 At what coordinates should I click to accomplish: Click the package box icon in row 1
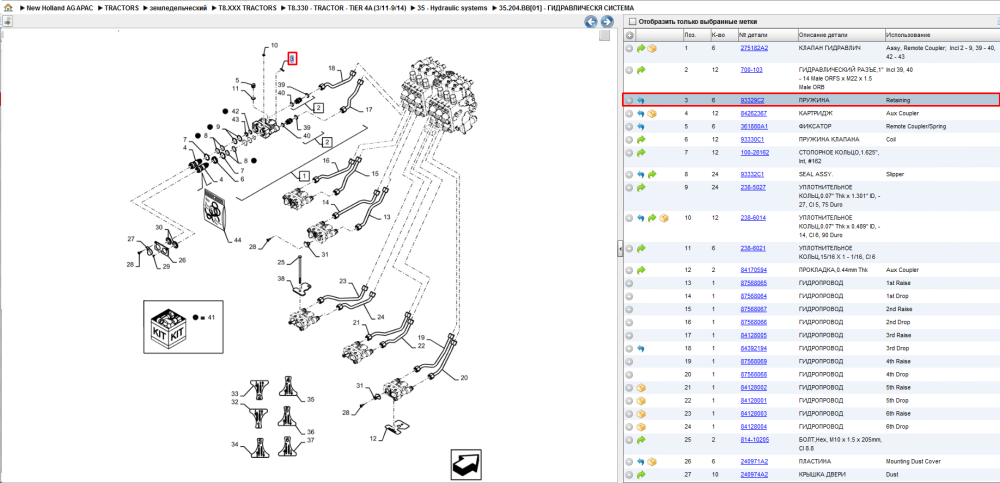(652, 48)
